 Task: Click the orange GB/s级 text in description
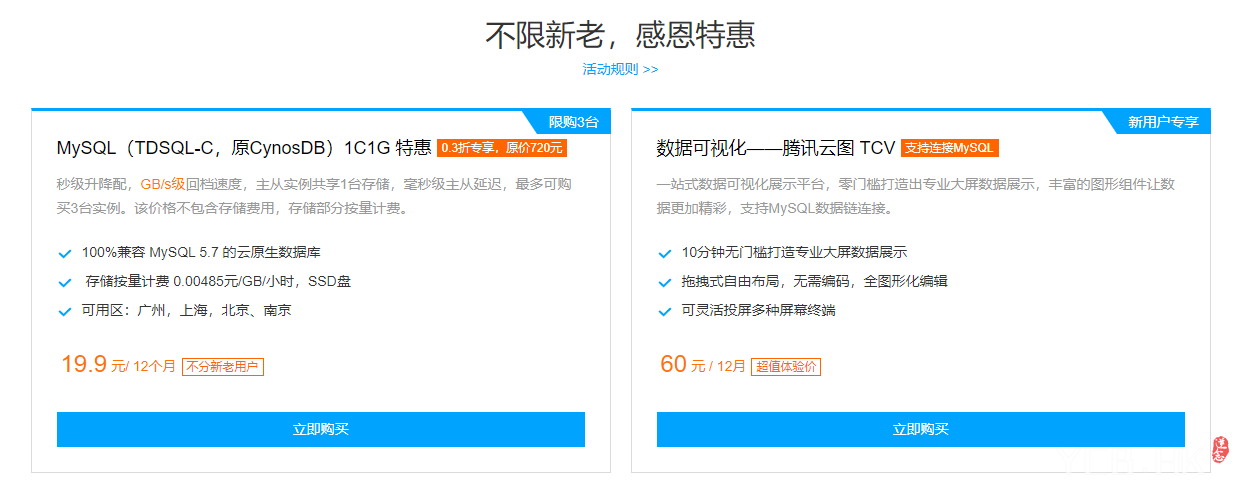click(x=163, y=184)
